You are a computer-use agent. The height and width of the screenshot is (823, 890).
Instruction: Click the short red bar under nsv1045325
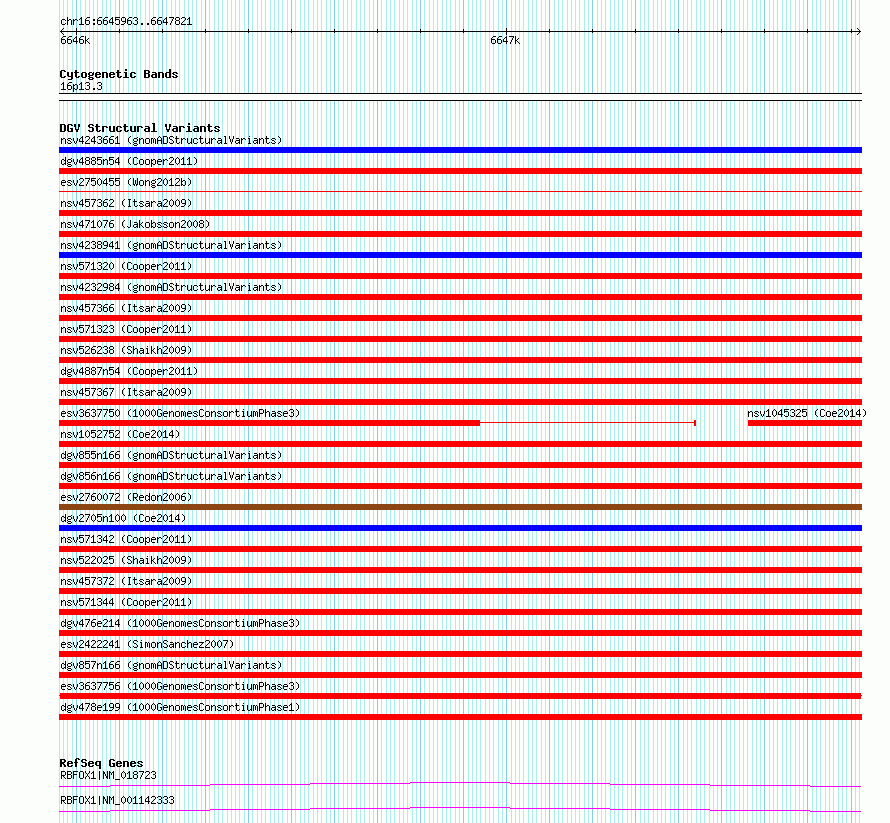[x=805, y=423]
